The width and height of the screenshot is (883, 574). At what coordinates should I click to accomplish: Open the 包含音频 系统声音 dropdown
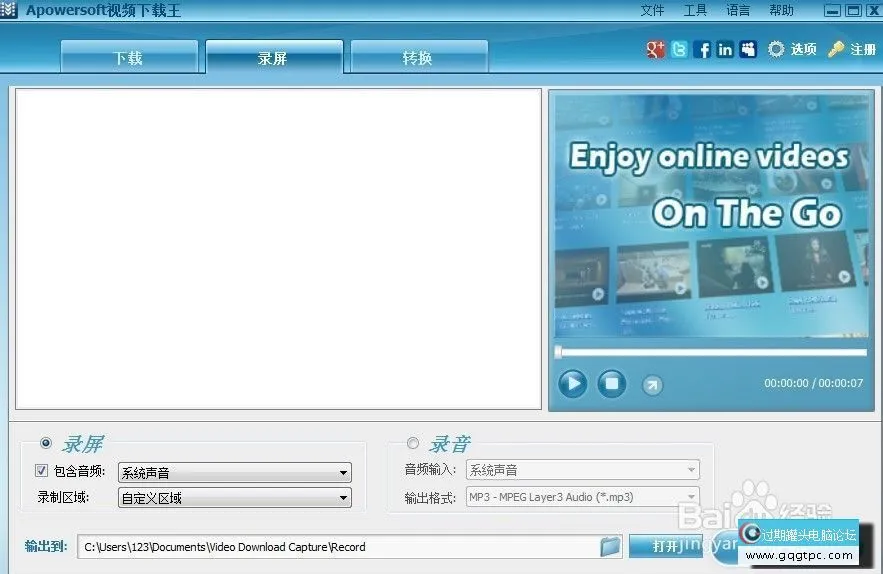(x=235, y=473)
